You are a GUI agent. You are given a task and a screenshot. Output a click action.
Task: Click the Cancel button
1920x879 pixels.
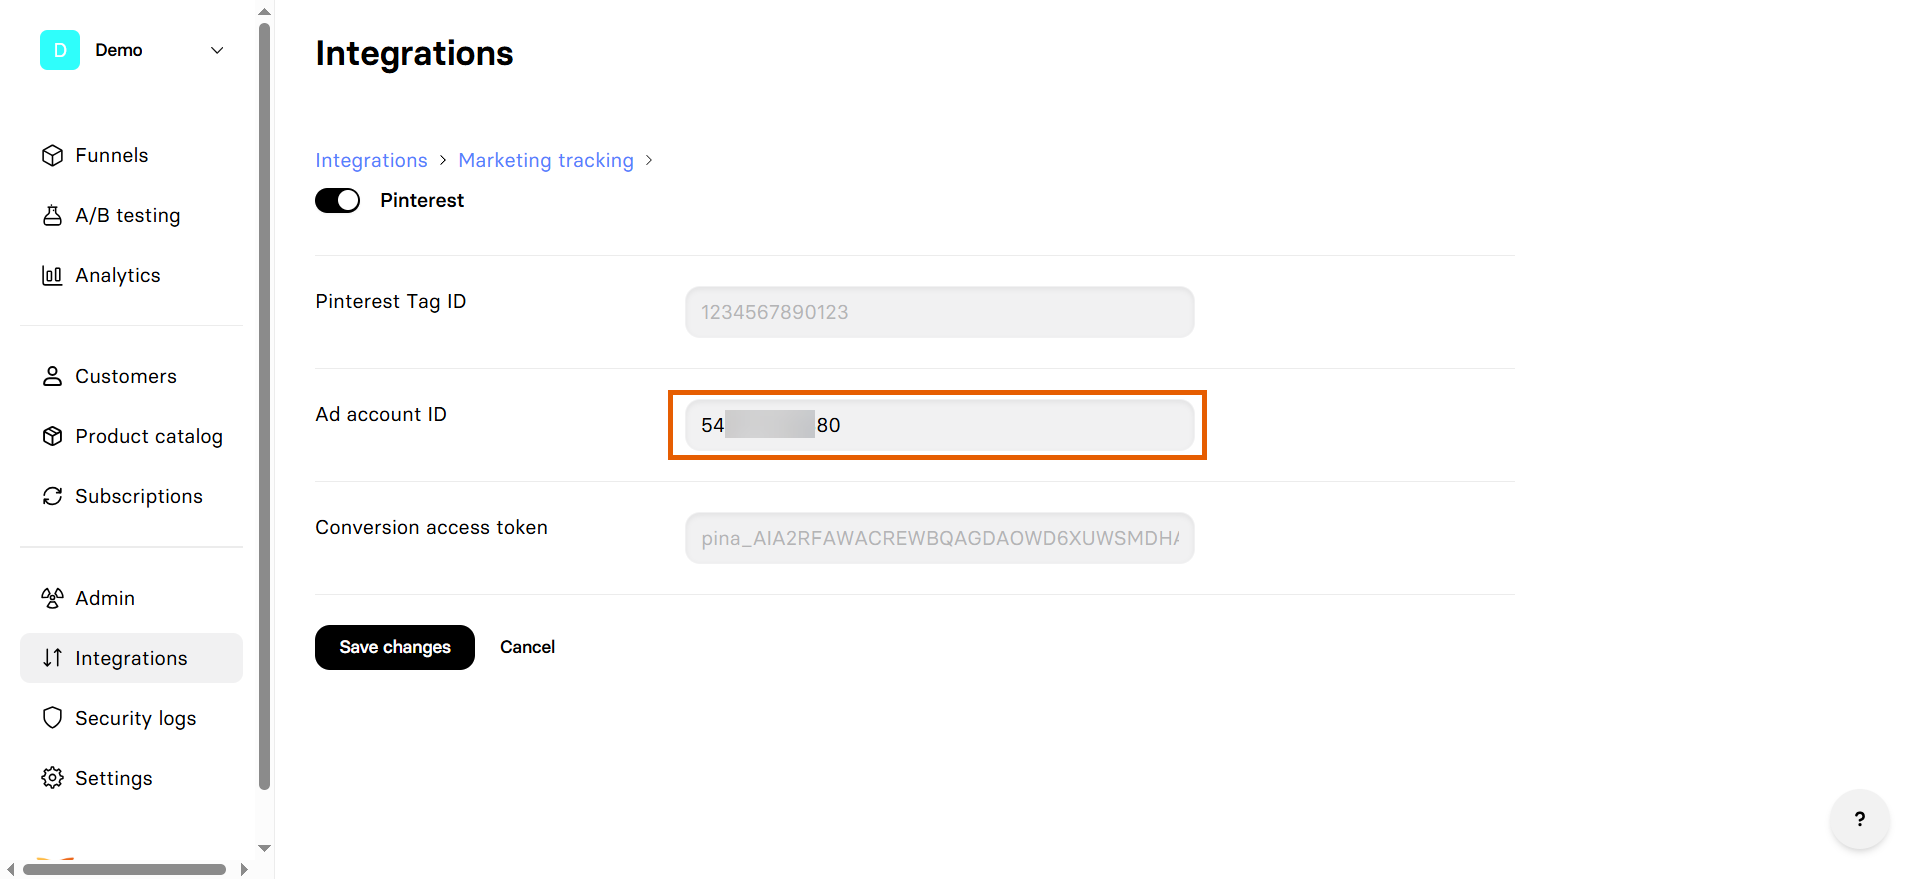pos(527,647)
